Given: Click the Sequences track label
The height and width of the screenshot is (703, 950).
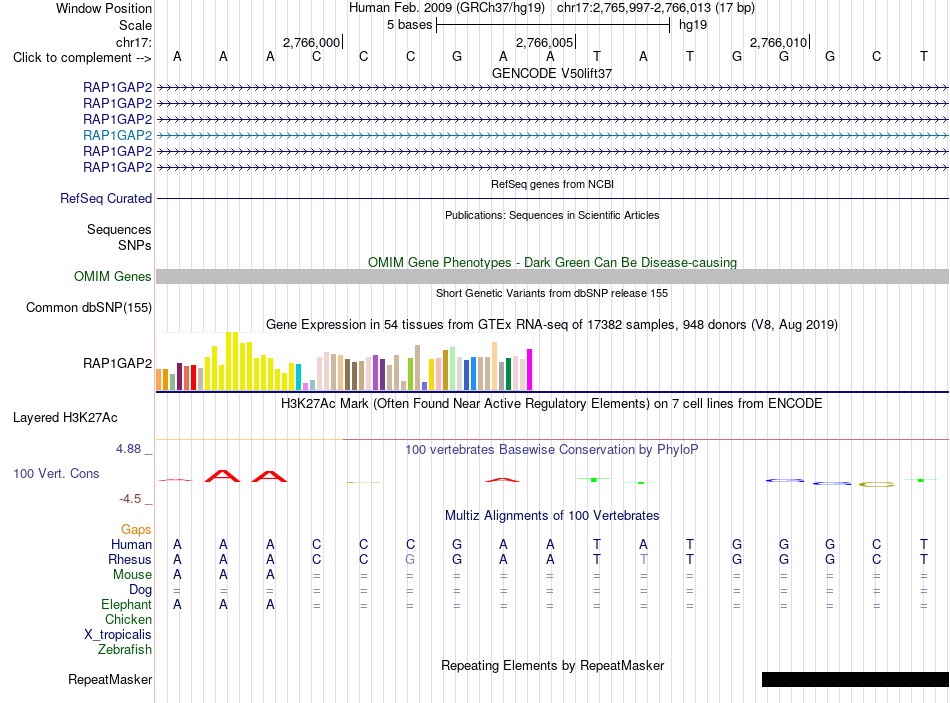Looking at the screenshot, I should [119, 229].
